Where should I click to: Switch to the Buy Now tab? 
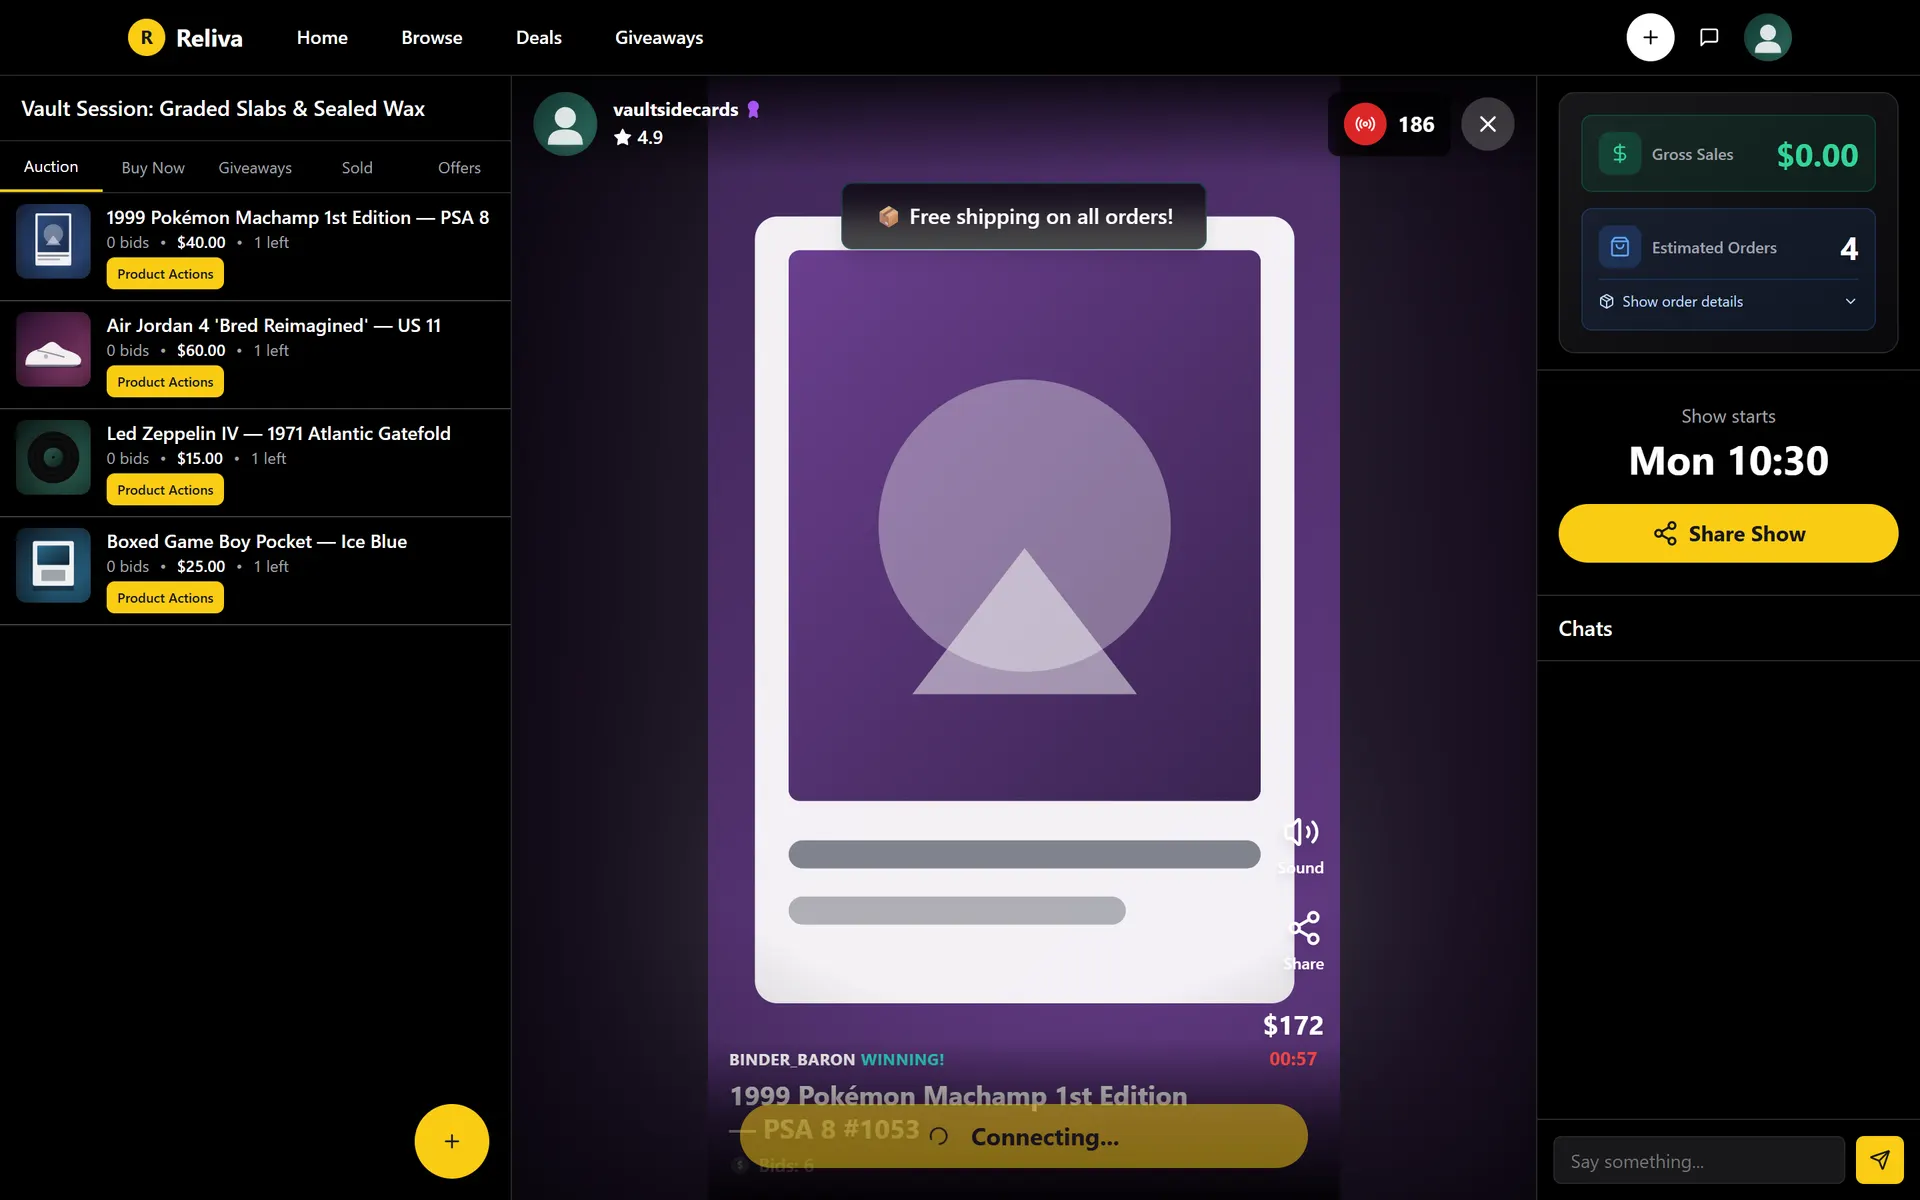[153, 168]
